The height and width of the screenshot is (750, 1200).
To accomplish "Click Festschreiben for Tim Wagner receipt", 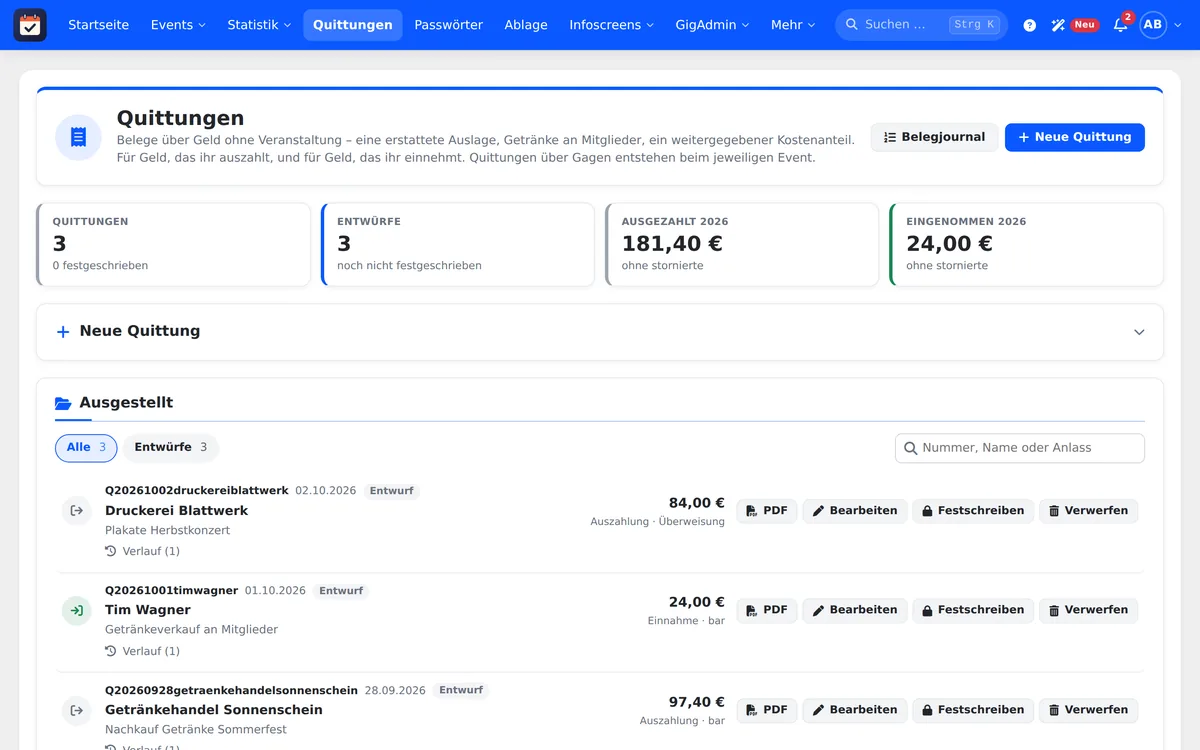I will (x=973, y=610).
